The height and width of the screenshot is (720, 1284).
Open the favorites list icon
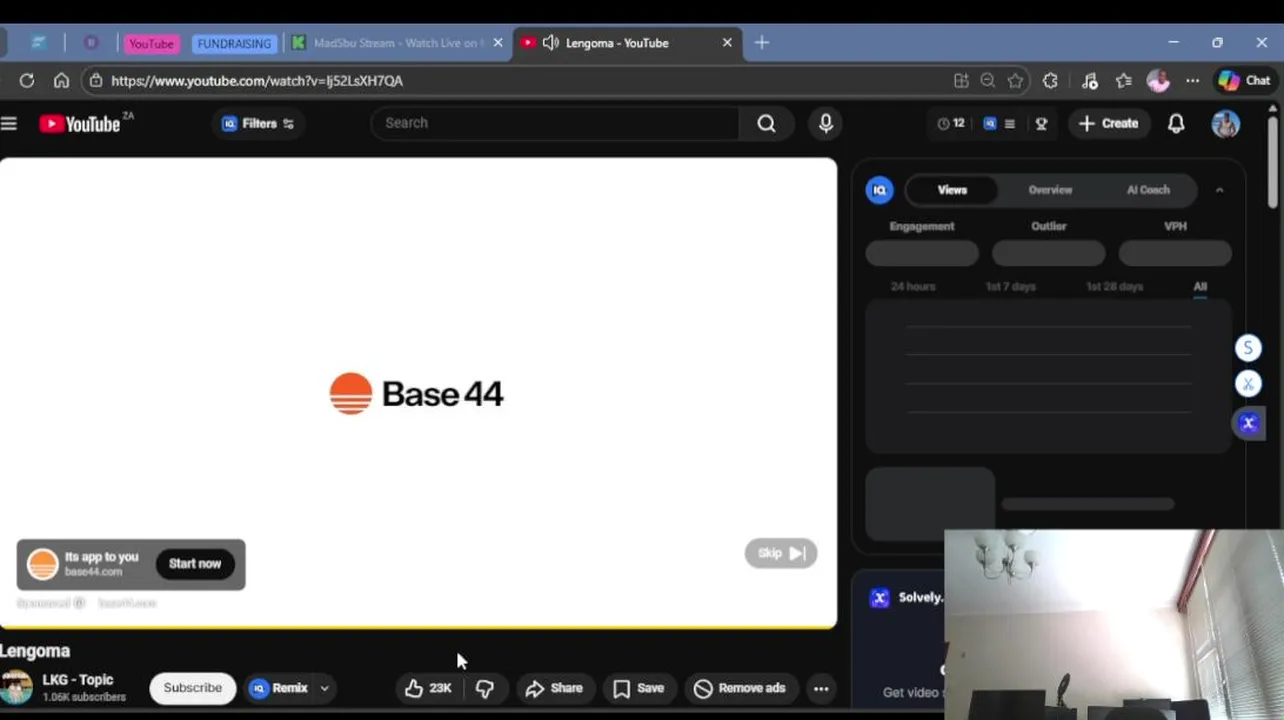coord(1124,81)
